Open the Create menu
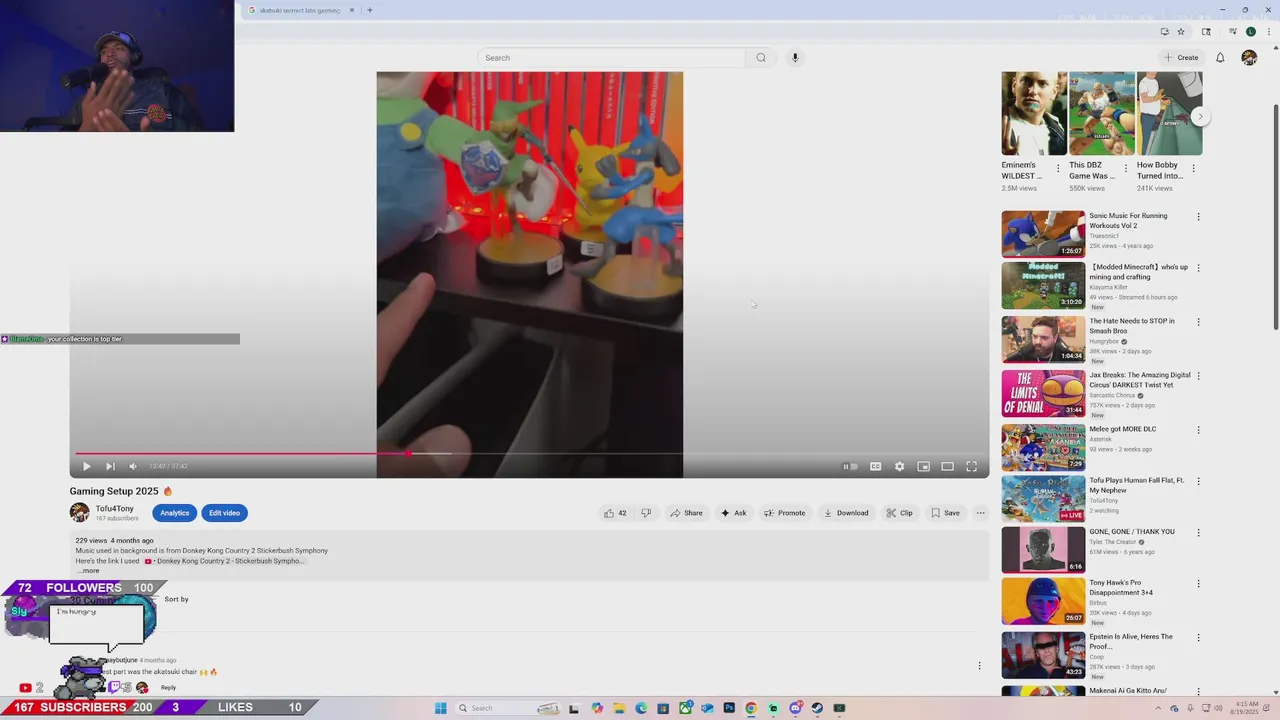 click(x=1181, y=58)
